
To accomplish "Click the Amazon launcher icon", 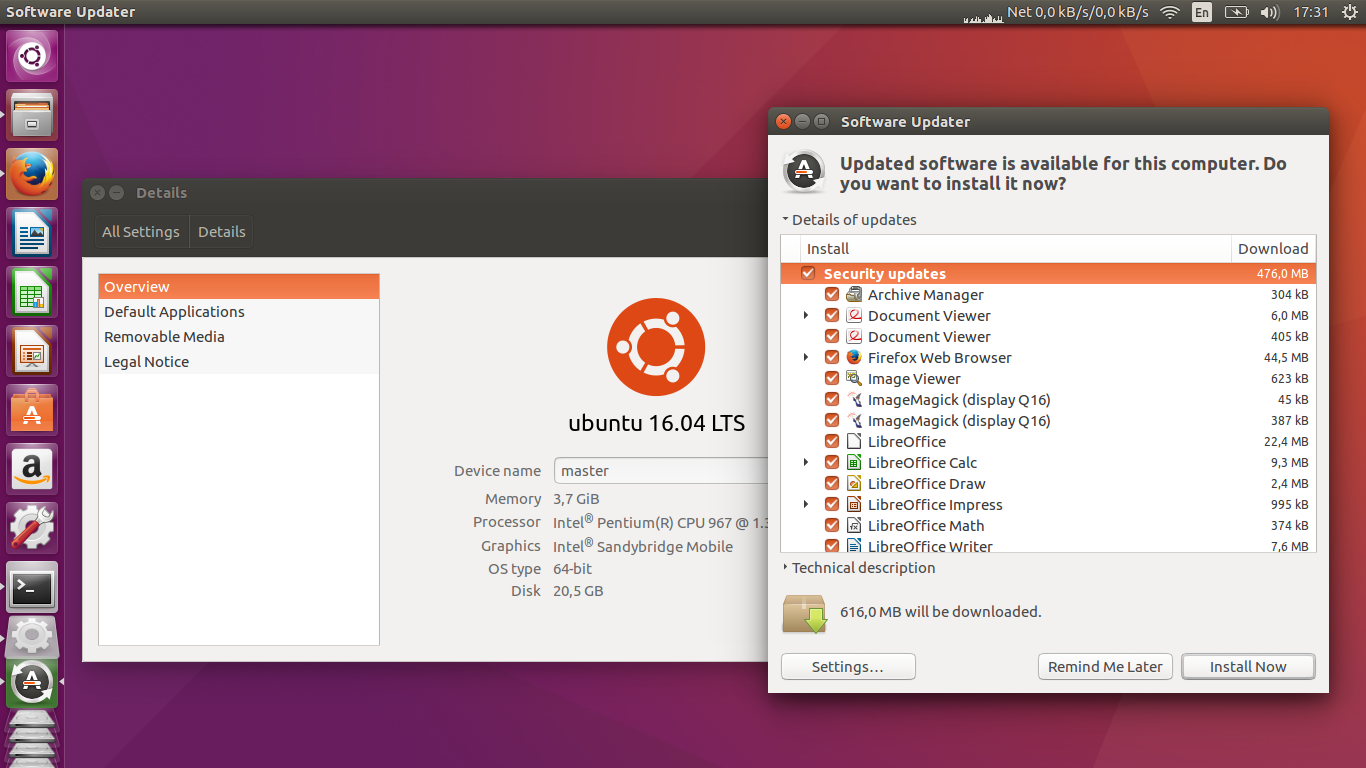I will pyautogui.click(x=33, y=469).
